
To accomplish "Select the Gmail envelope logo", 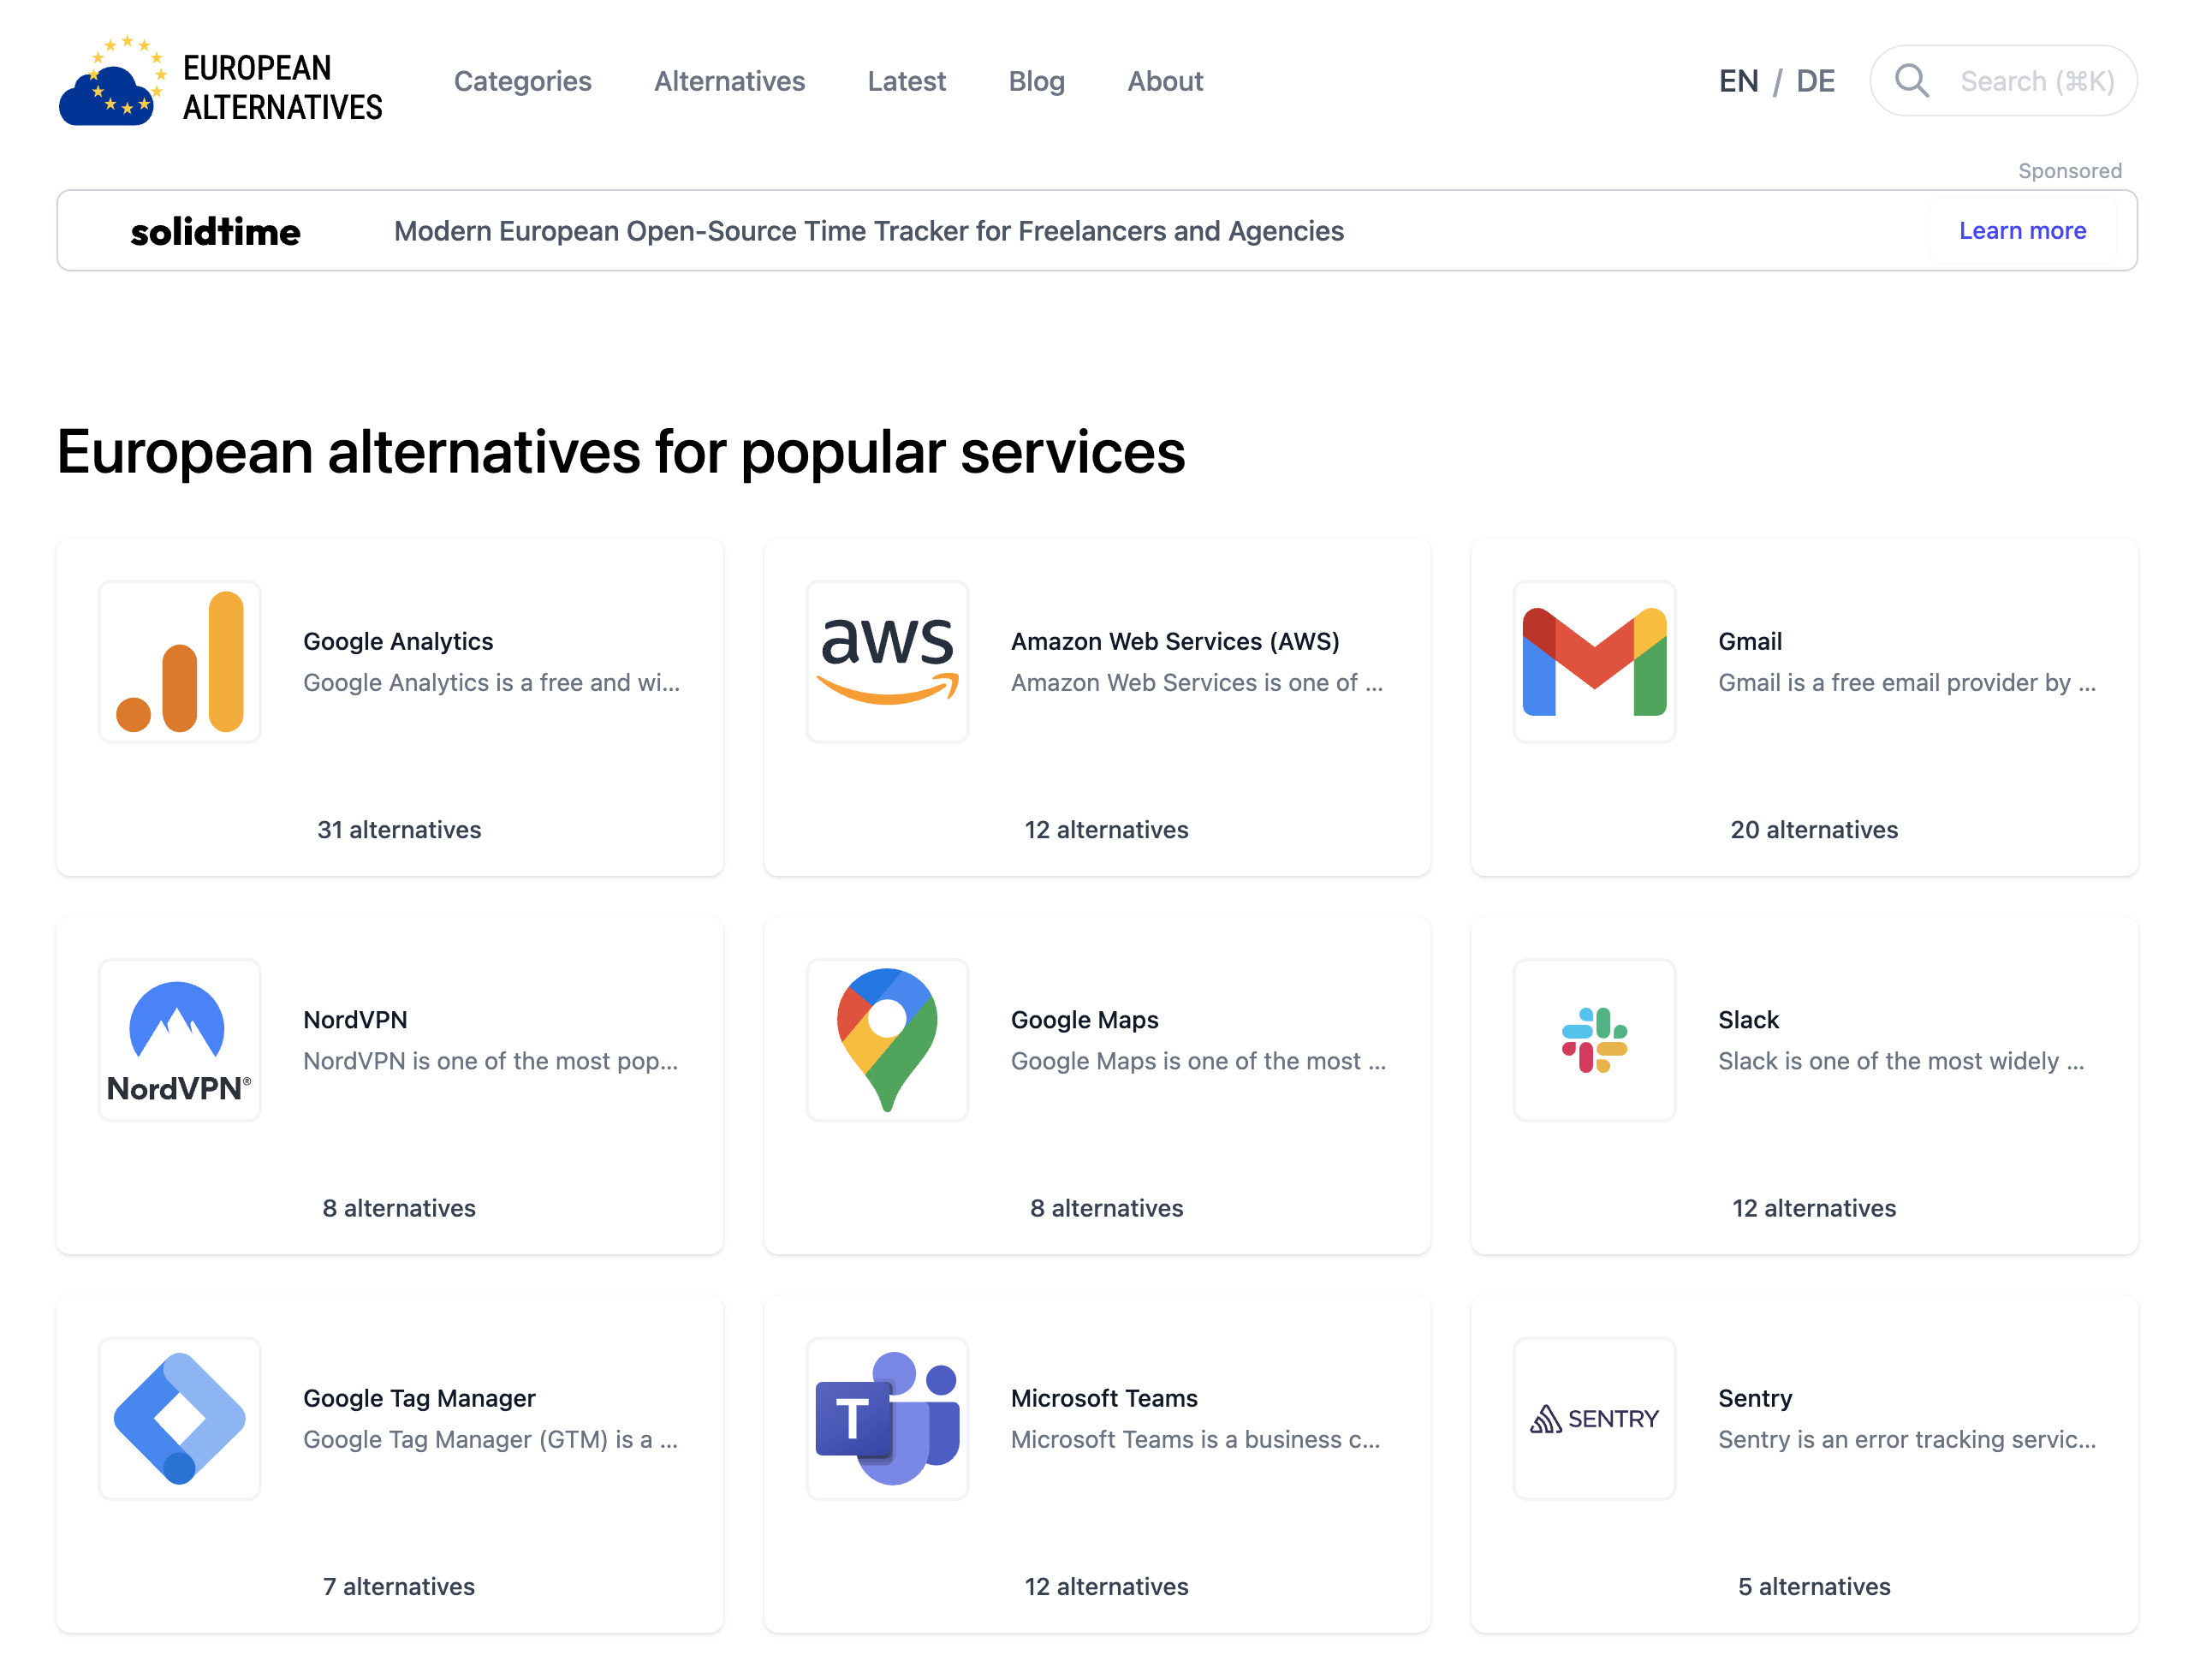I will [1594, 662].
